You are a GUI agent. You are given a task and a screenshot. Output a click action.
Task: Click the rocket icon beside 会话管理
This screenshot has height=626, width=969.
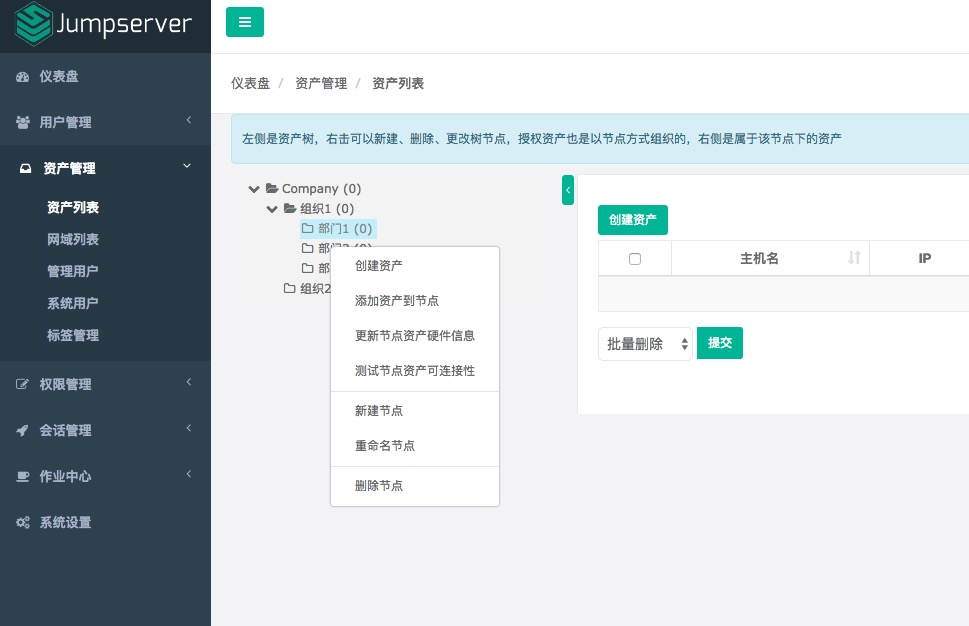click(23, 430)
